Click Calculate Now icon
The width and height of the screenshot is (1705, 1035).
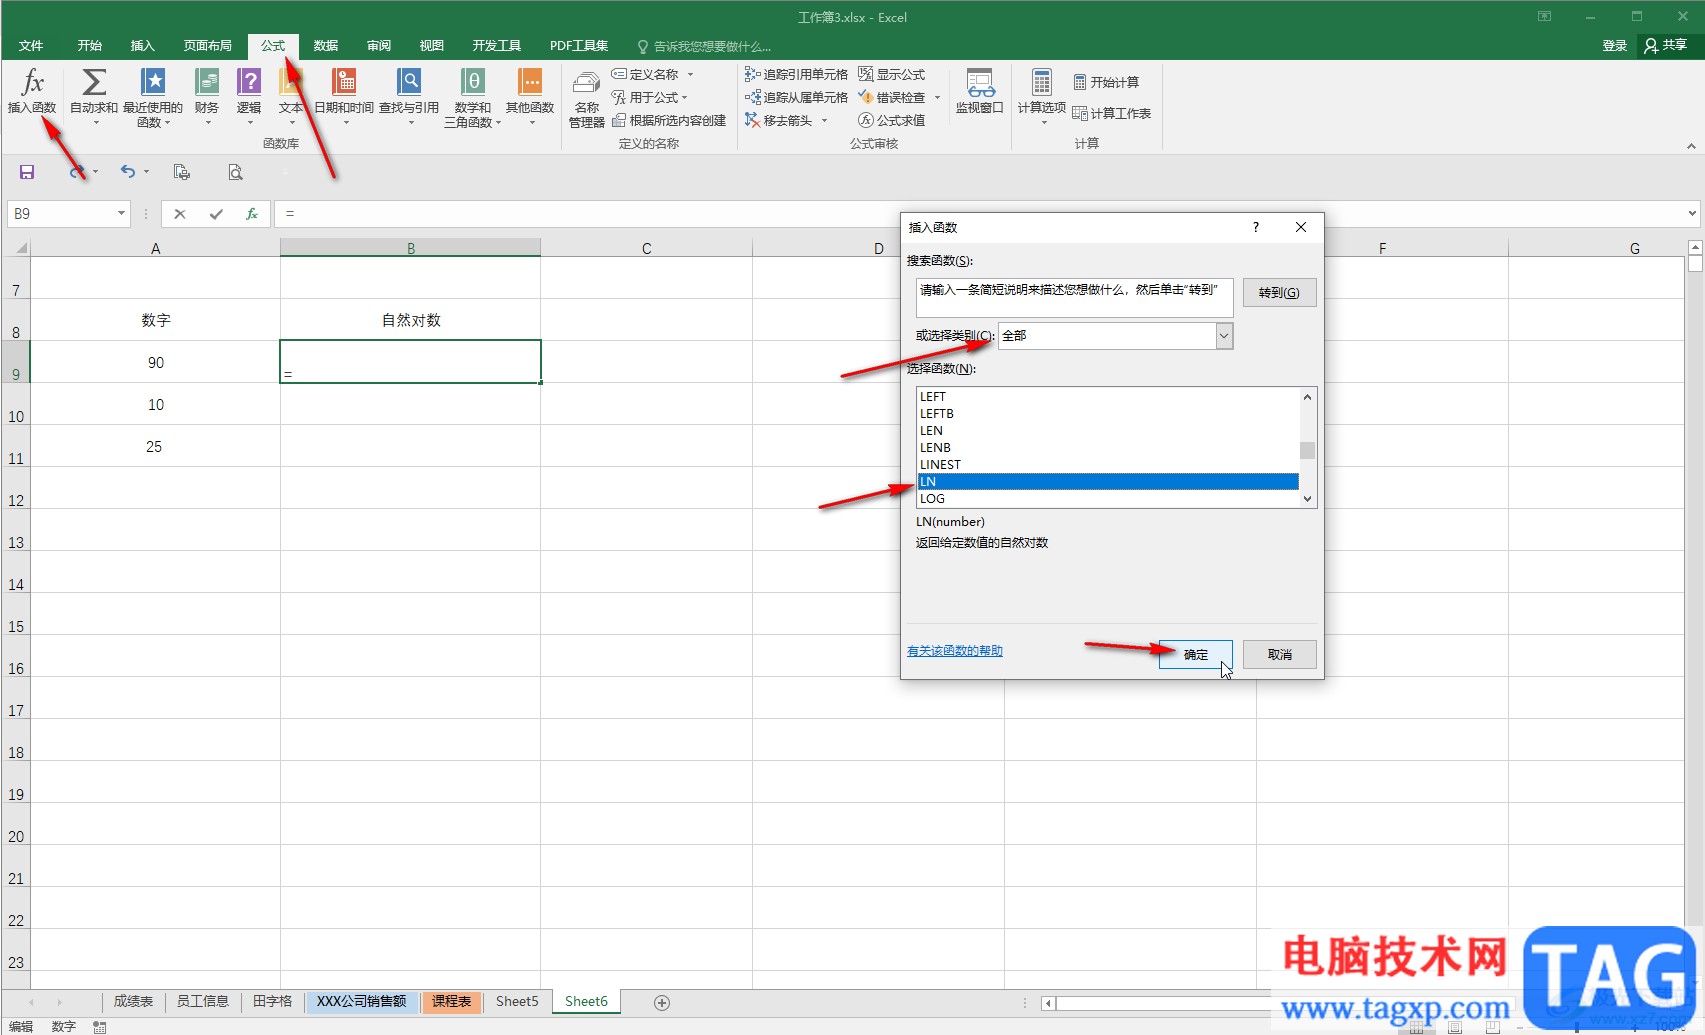click(1080, 82)
